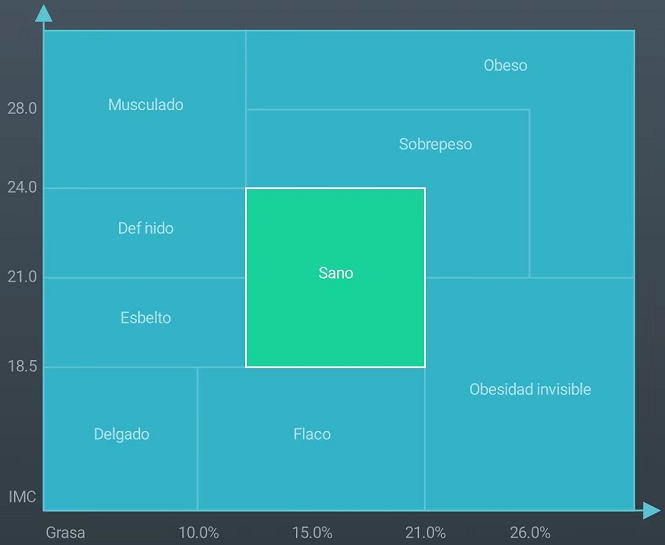This screenshot has height=545, width=665.
Task: Click the 21.0% fat axis label
Action: tap(425, 532)
